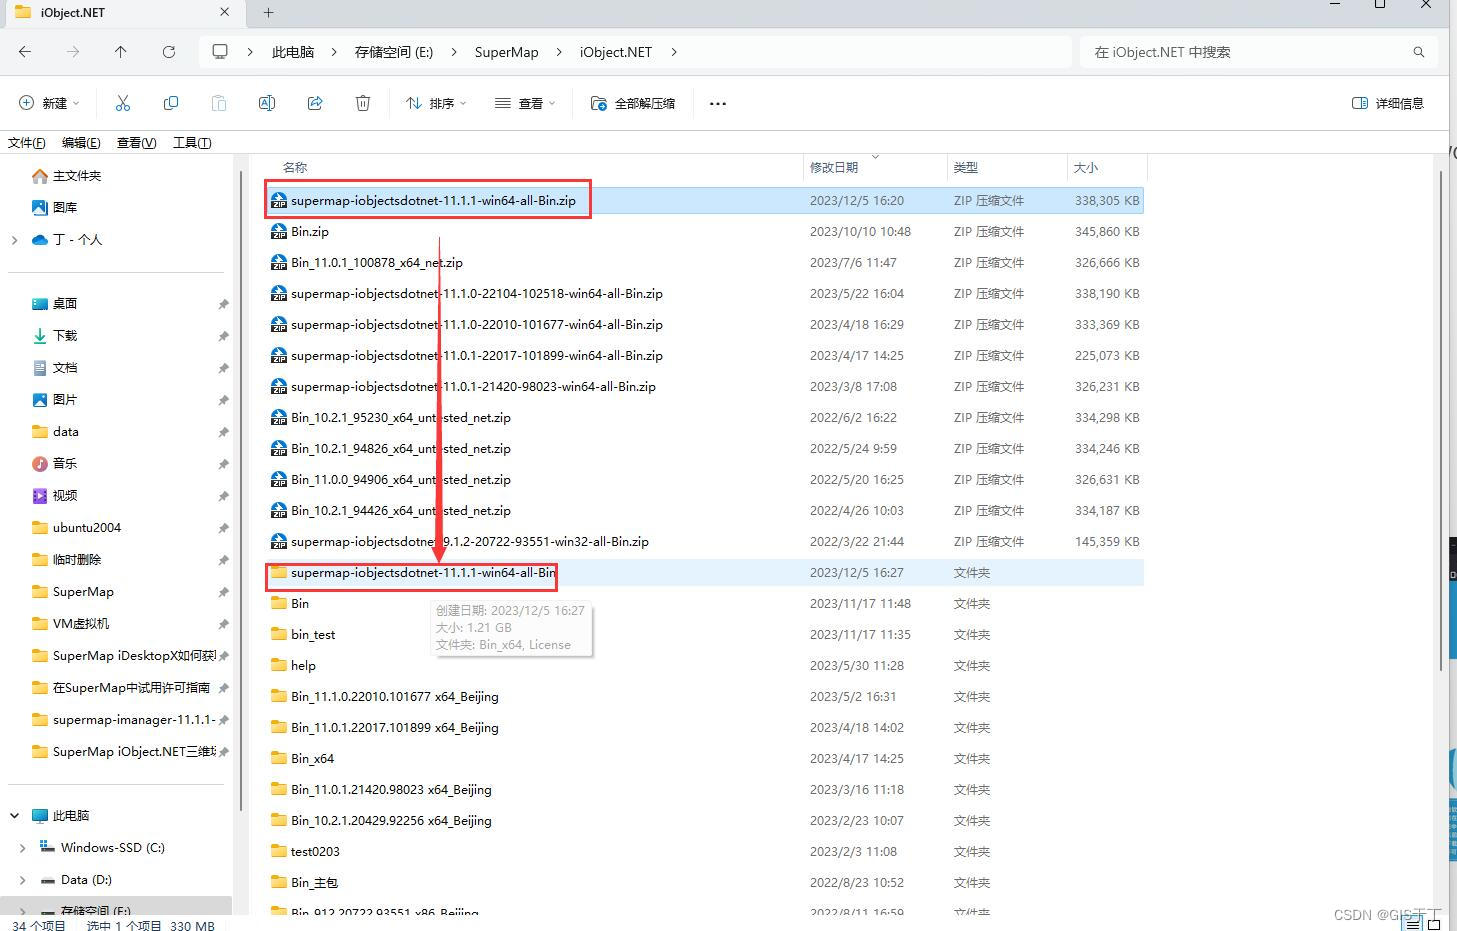
Task: Open the 工具(T) menu
Action: (192, 143)
